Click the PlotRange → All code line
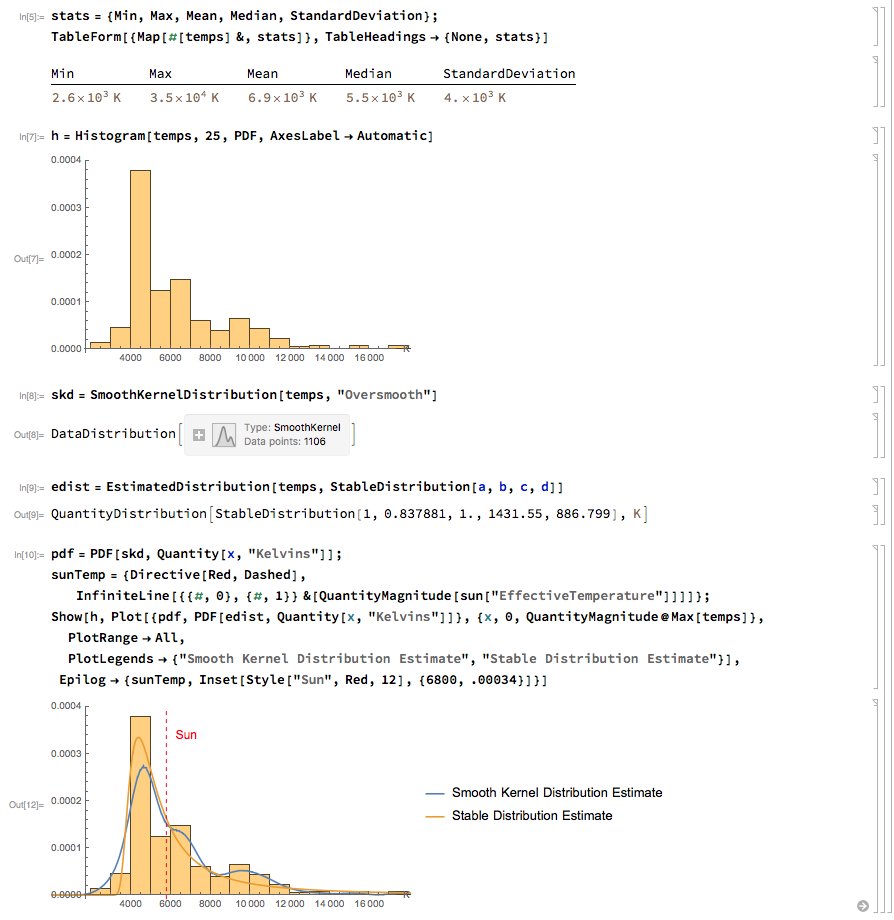The height and width of the screenshot is (920, 894). coord(126,638)
